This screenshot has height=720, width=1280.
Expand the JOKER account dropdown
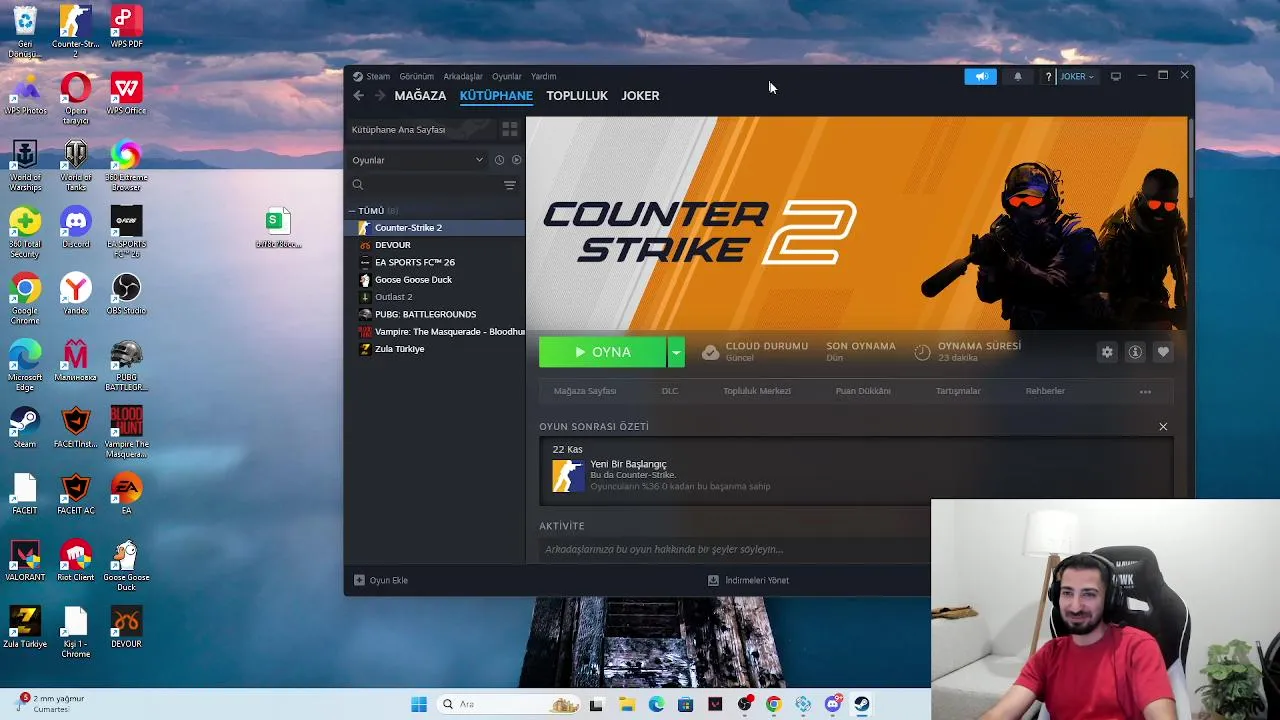(x=1077, y=76)
